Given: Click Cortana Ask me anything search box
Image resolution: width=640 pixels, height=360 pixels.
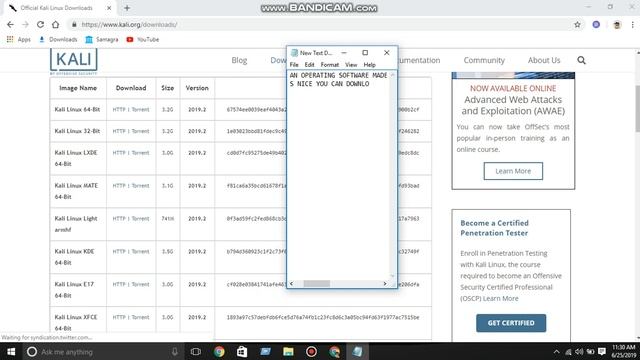Looking at the screenshot, I should (102, 351).
